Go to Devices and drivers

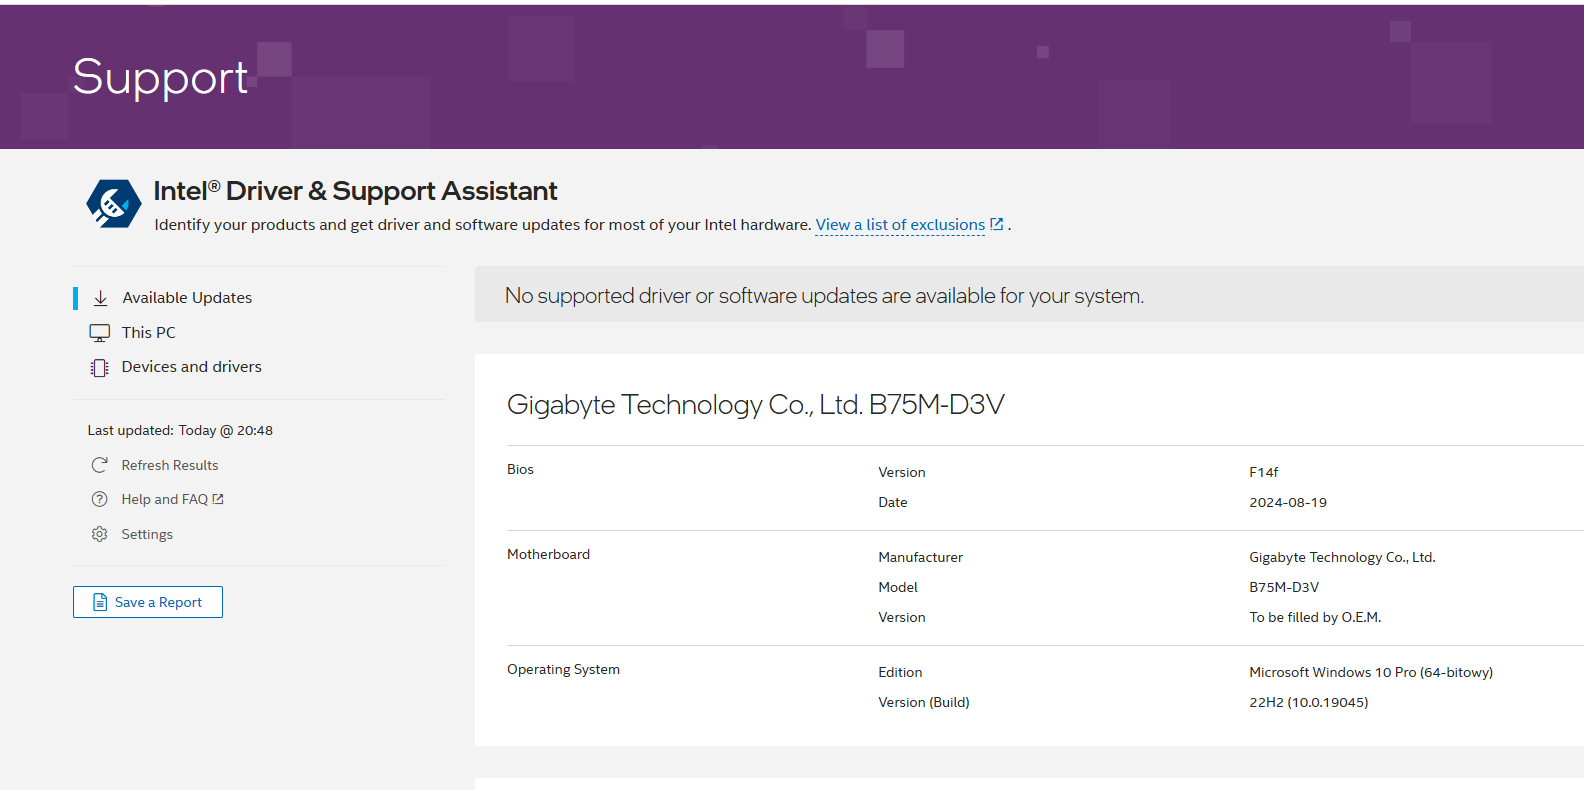(x=192, y=367)
